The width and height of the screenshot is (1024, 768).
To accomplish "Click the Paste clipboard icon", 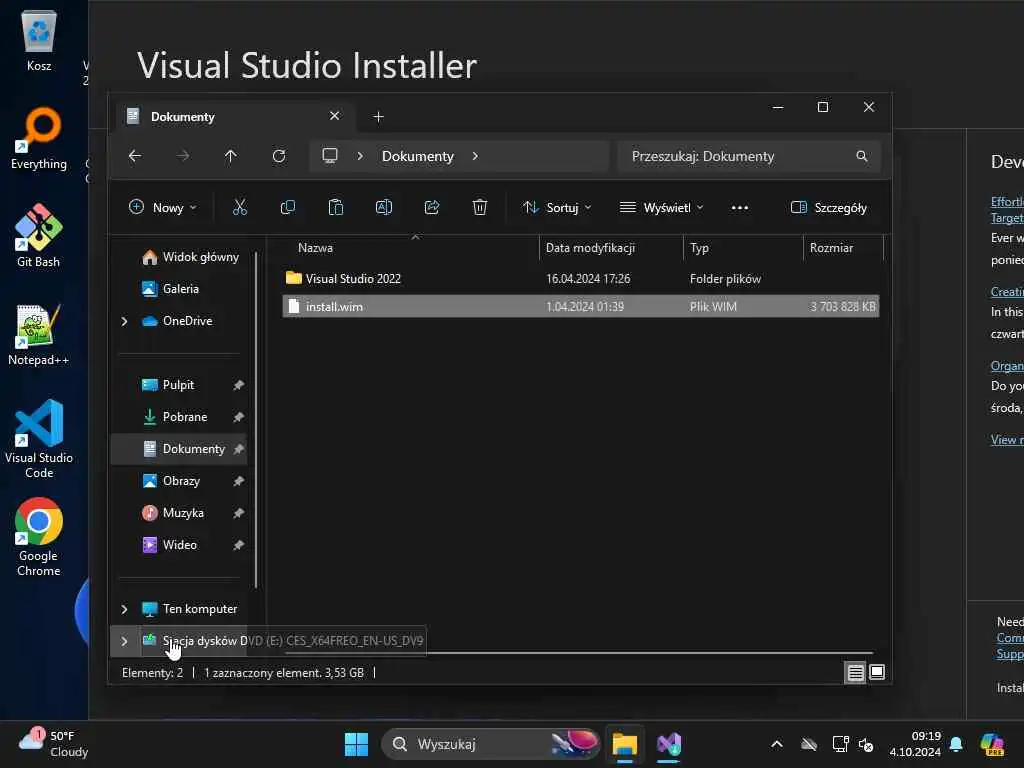I will [x=336, y=208].
